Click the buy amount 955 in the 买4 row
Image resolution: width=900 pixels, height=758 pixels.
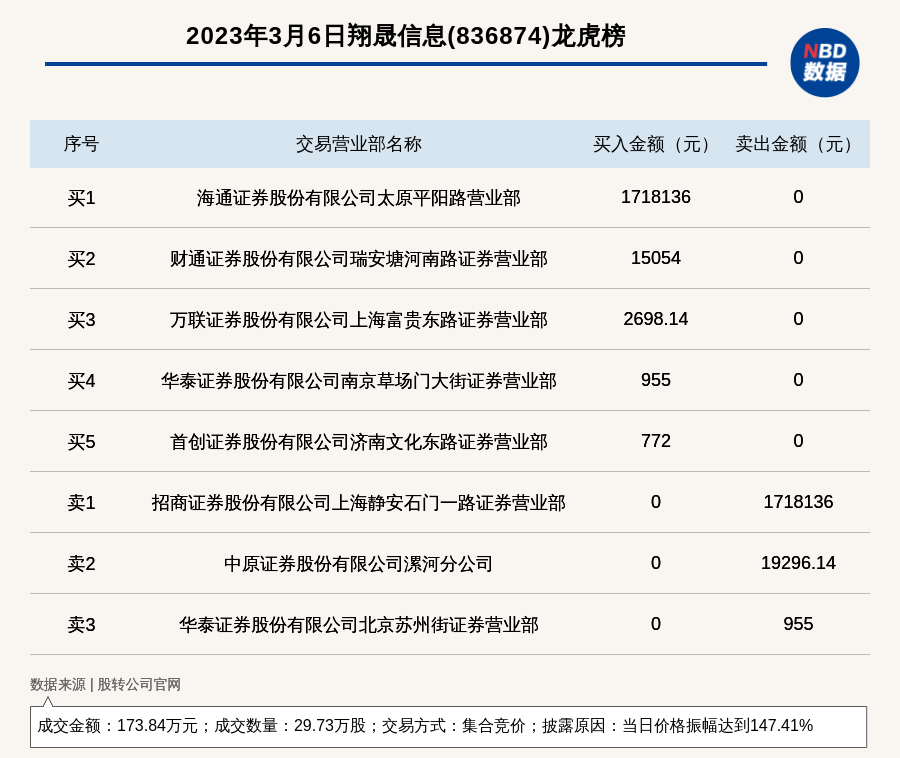(655, 380)
